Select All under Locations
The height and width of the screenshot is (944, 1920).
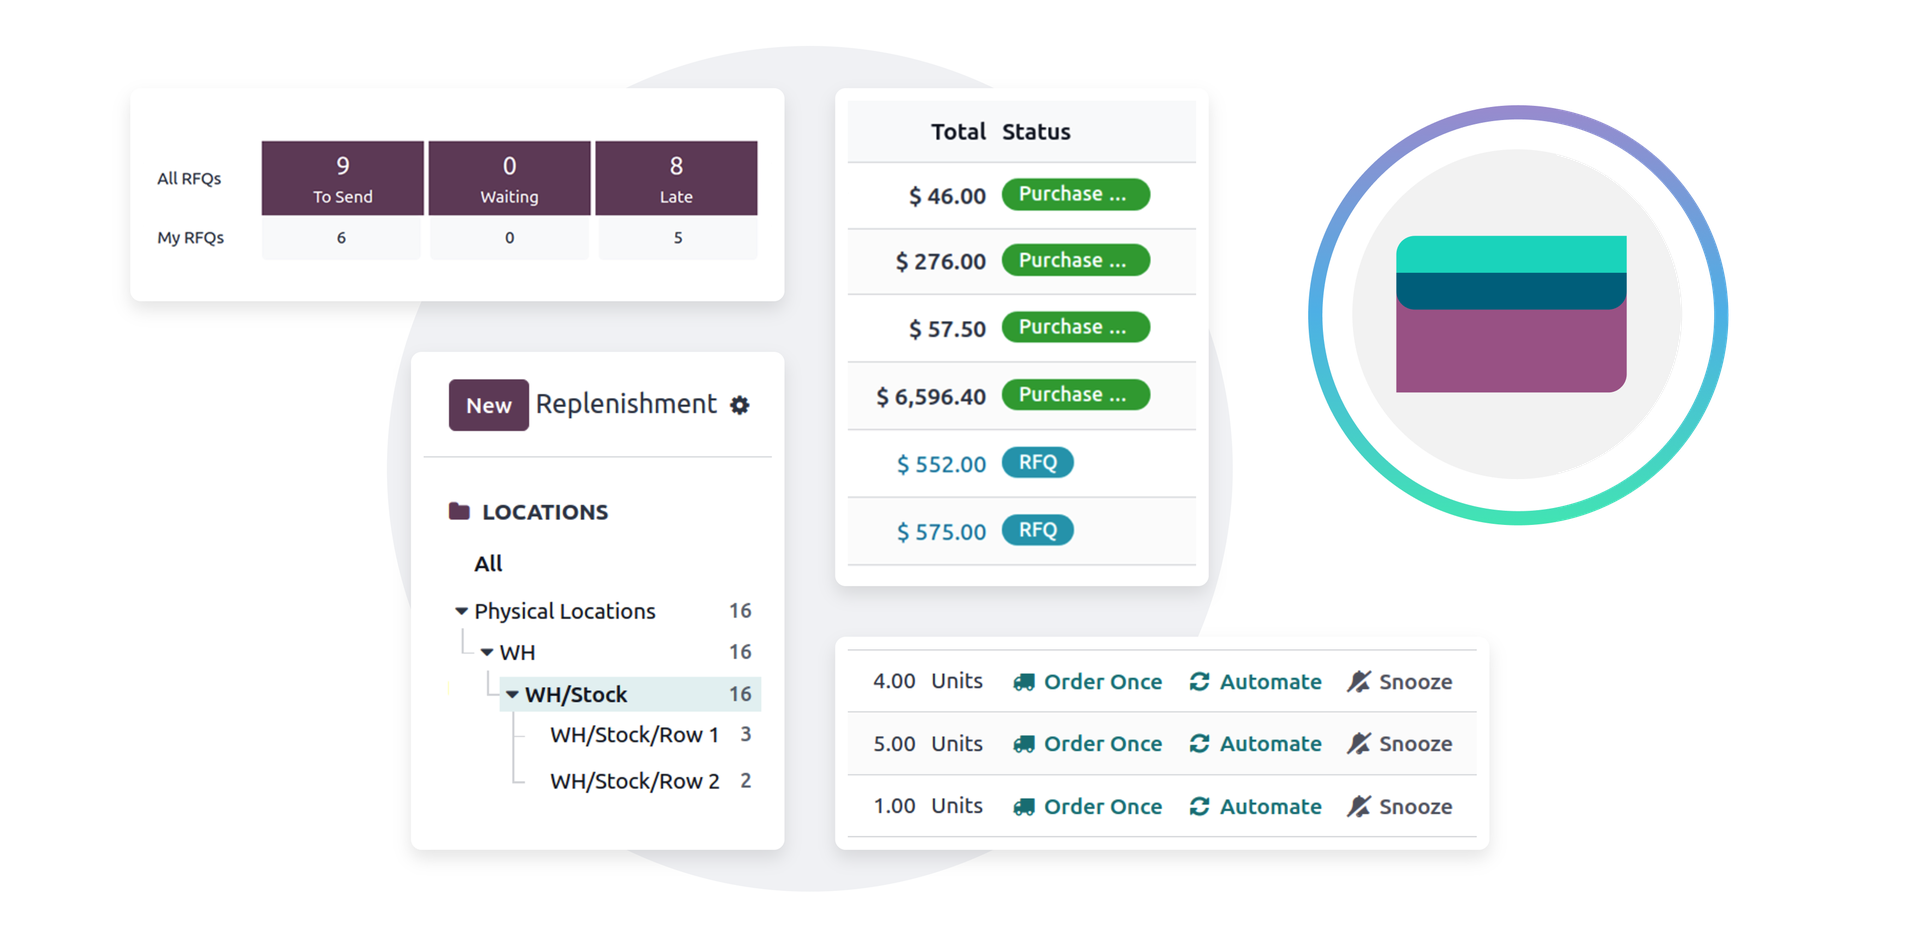(488, 564)
